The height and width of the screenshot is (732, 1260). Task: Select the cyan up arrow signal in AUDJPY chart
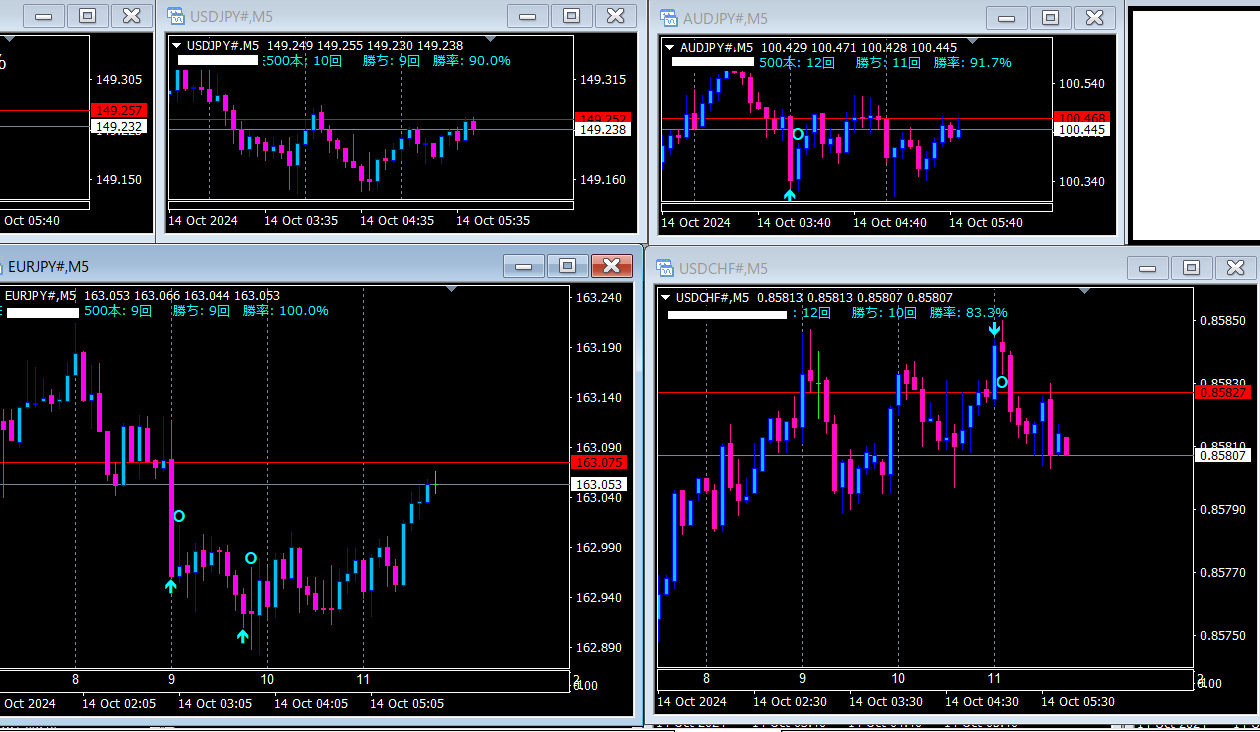[x=790, y=194]
